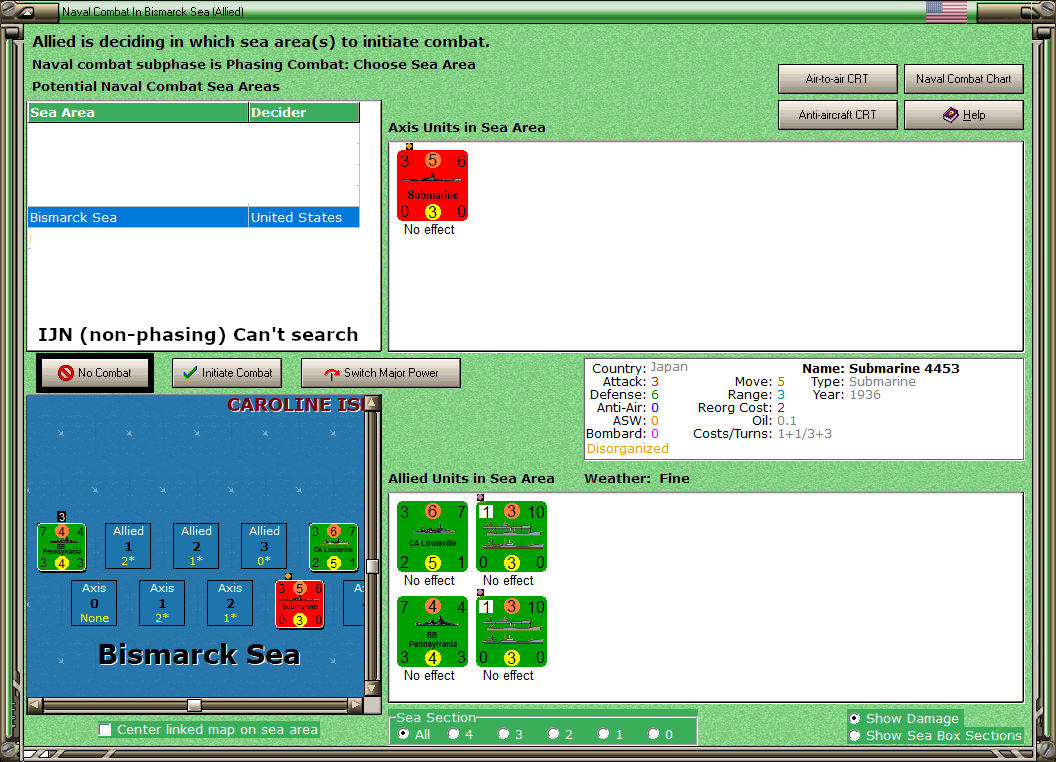The width and height of the screenshot is (1056, 762).
Task: Click the CAROLINE ISL label on the map
Action: pos(296,404)
